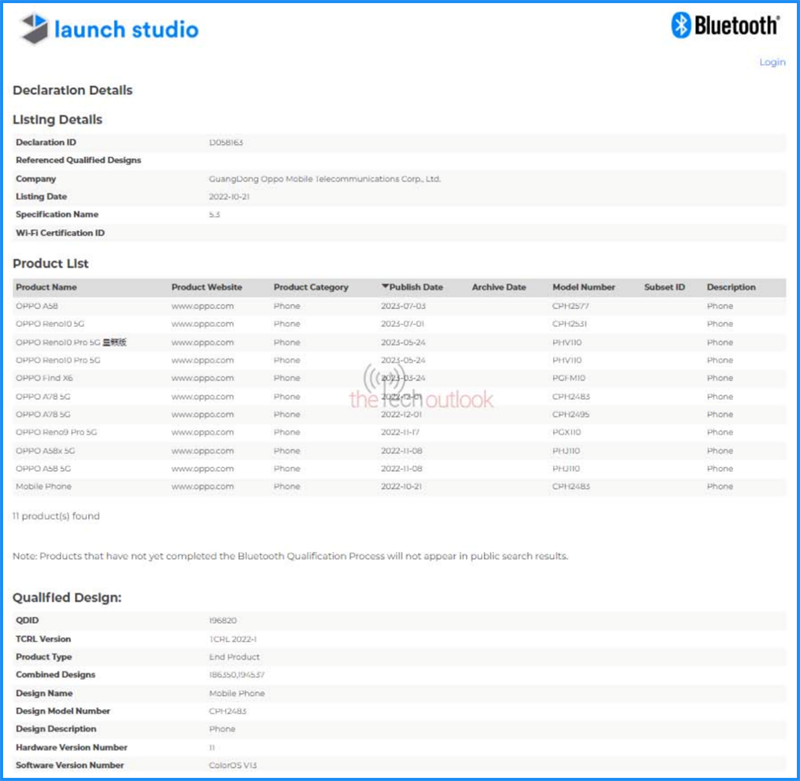The width and height of the screenshot is (800, 781).
Task: Click the Product List heading
Action: point(51,264)
